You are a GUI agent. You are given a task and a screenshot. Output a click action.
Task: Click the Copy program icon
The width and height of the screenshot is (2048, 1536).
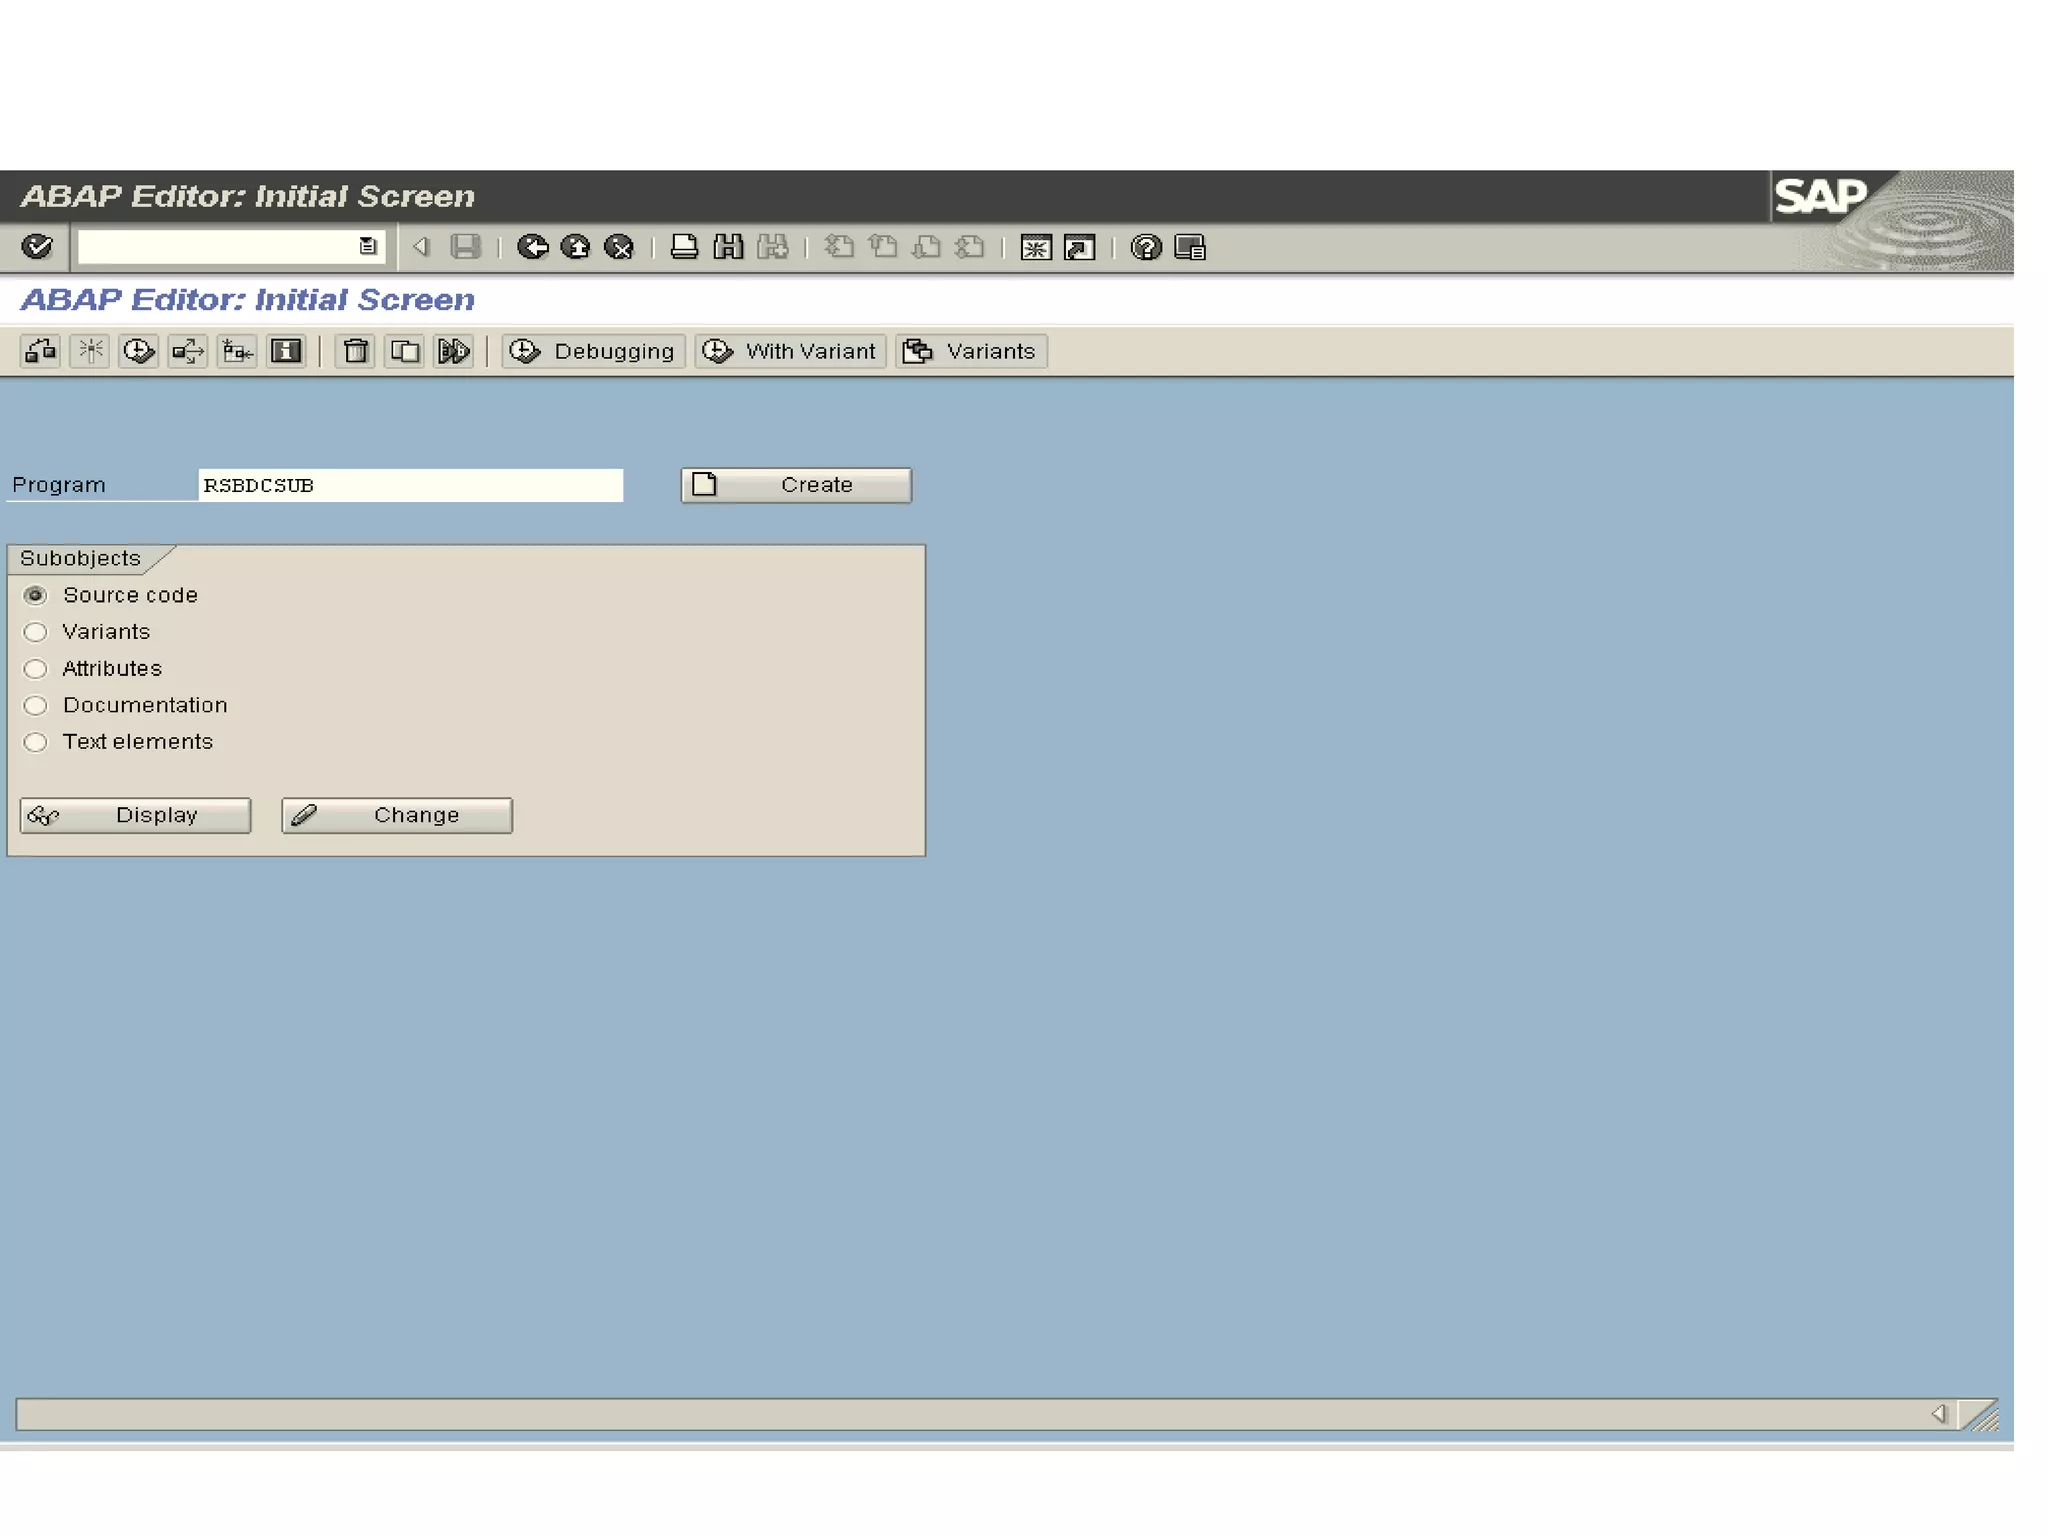[404, 351]
